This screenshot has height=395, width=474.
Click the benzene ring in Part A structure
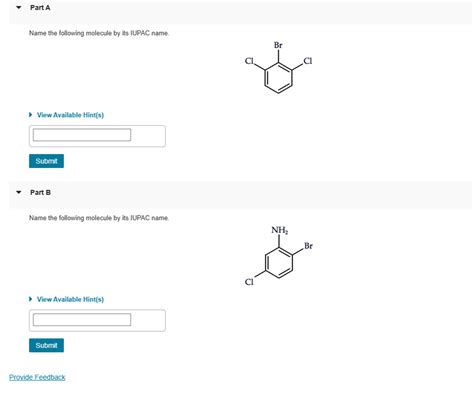point(279,78)
